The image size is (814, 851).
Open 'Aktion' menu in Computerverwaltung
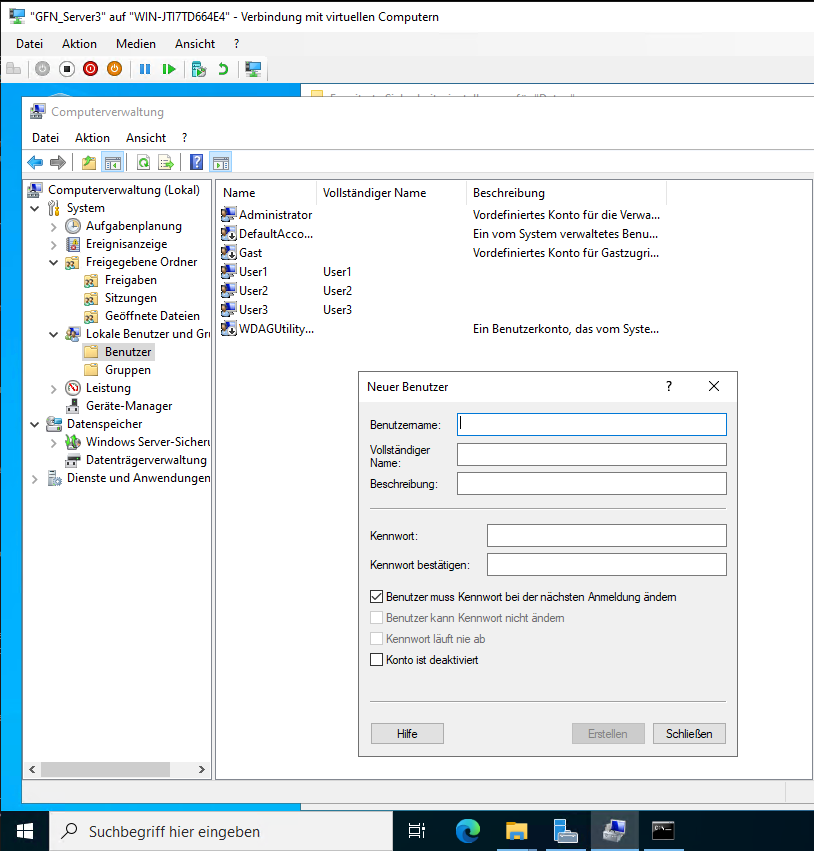(x=92, y=138)
